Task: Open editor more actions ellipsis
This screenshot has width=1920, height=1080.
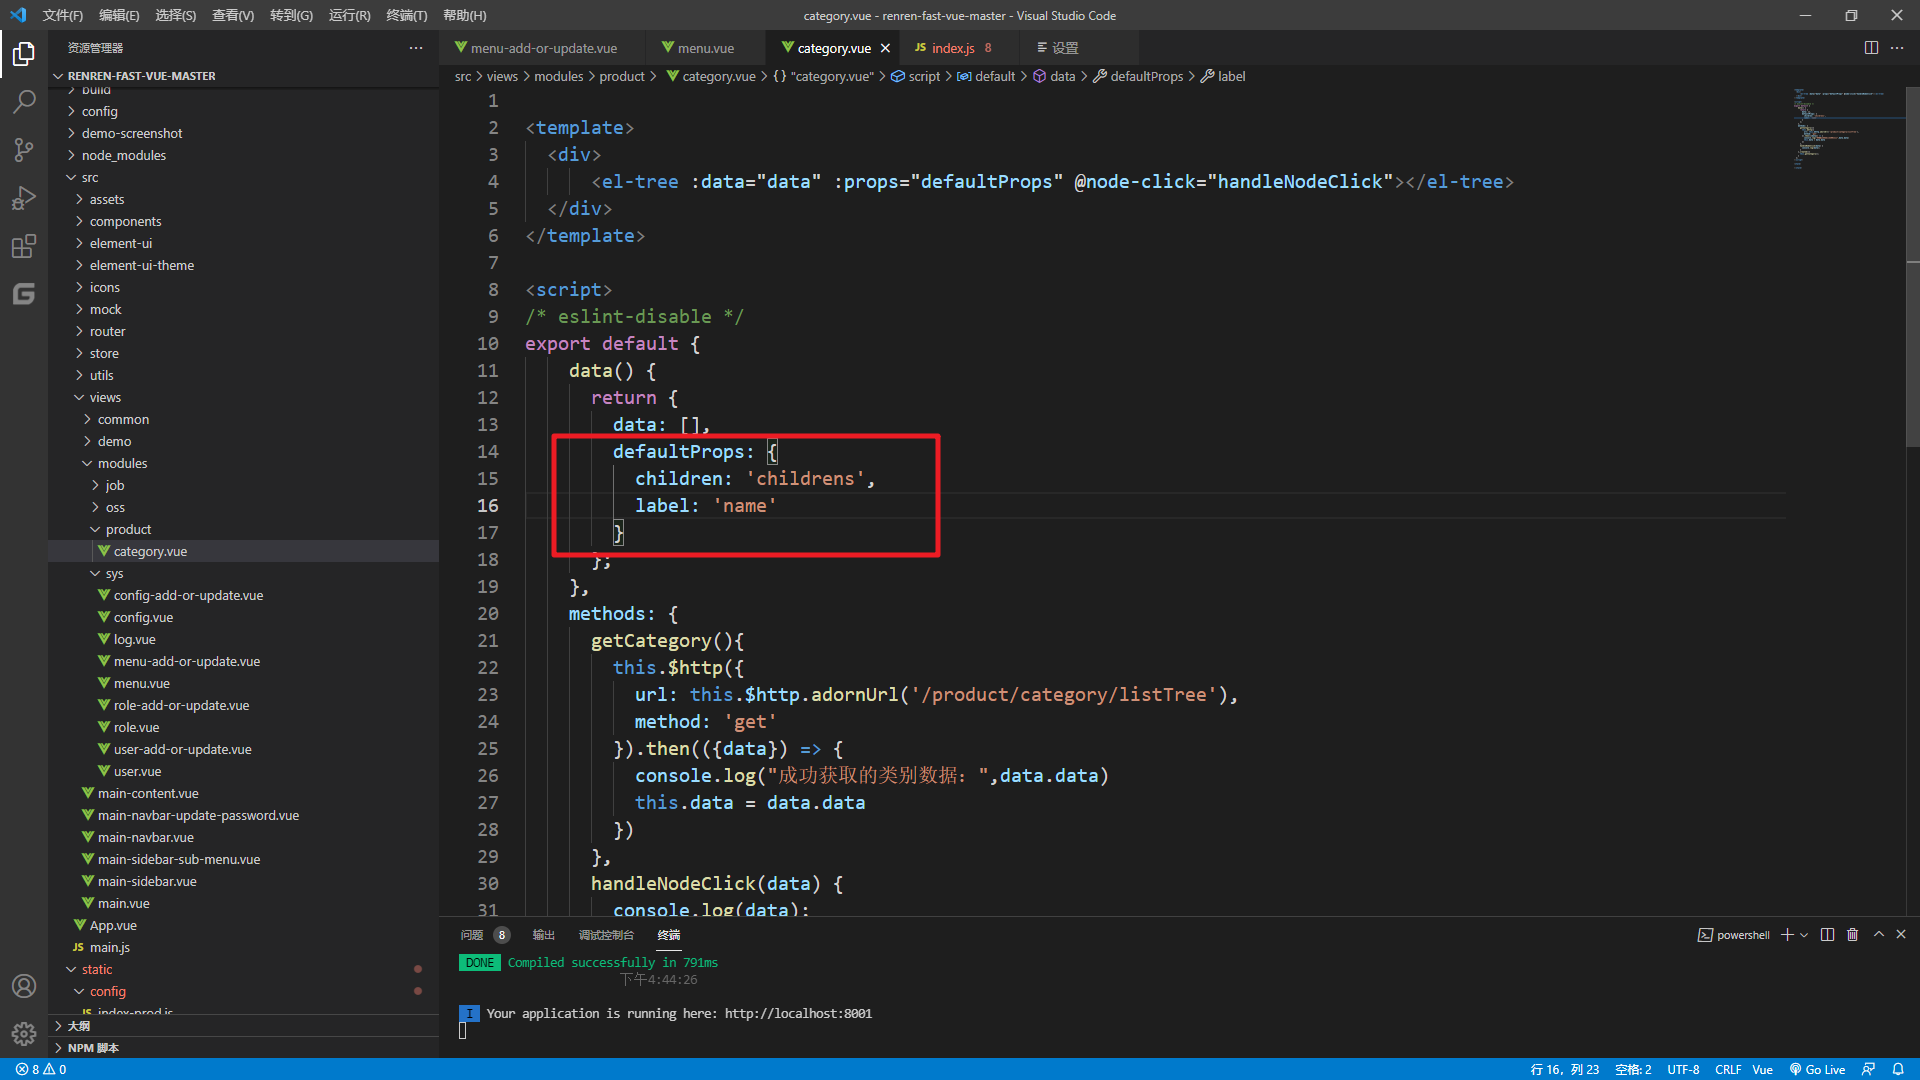Action: 1897,48
